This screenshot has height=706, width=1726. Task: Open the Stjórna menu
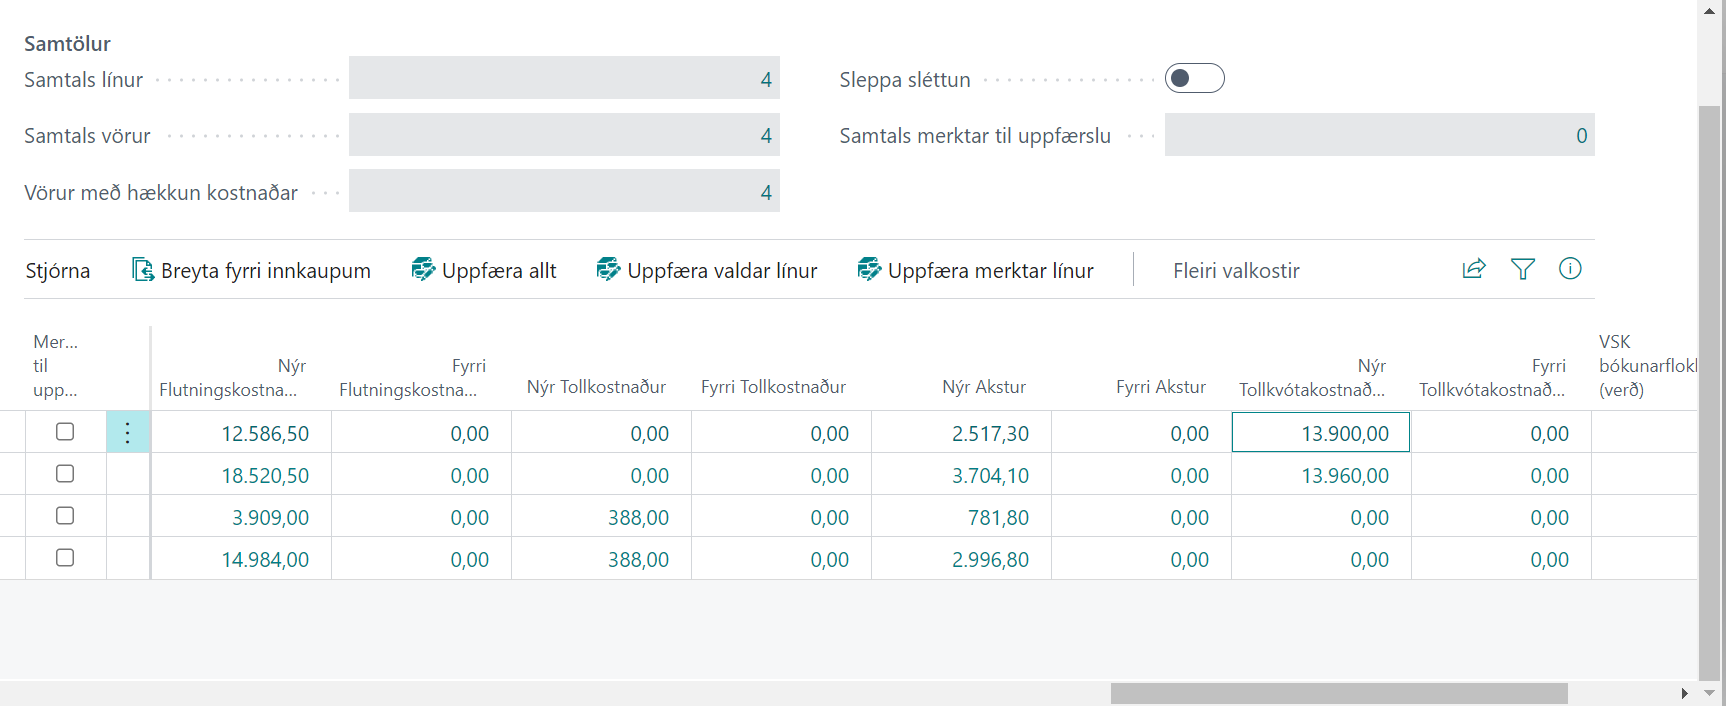coord(58,271)
